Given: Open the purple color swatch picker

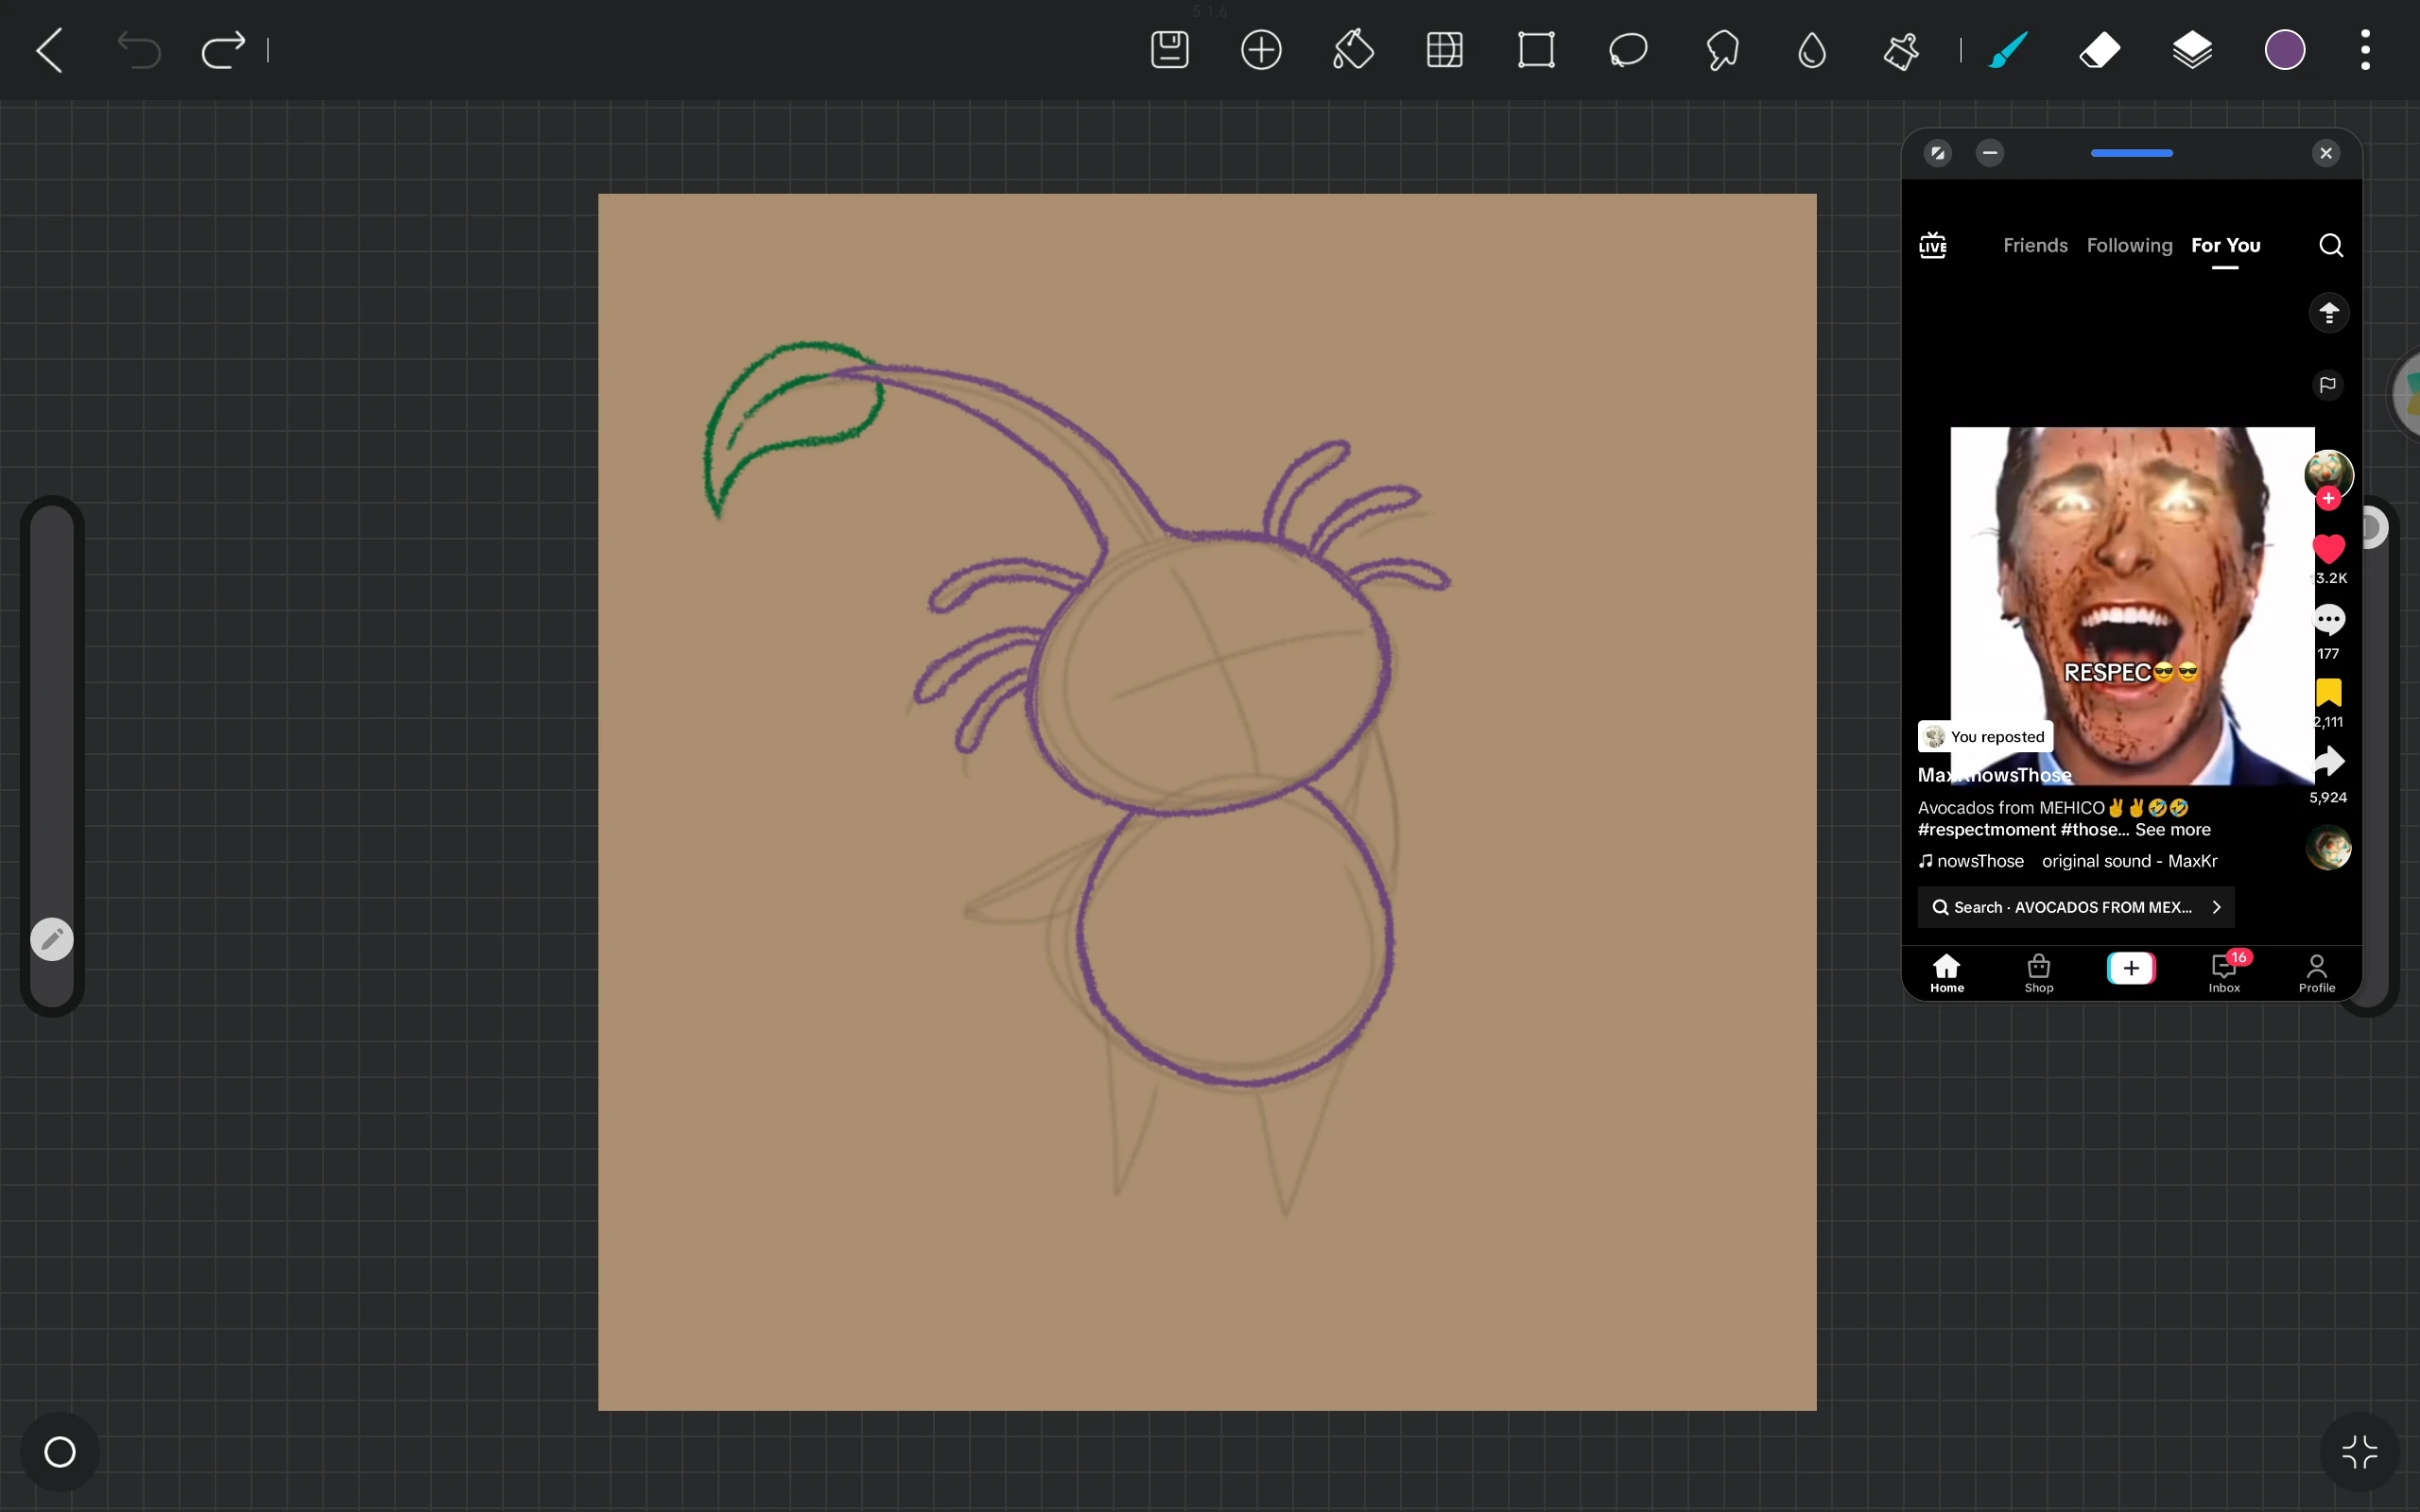Looking at the screenshot, I should (x=2283, y=49).
